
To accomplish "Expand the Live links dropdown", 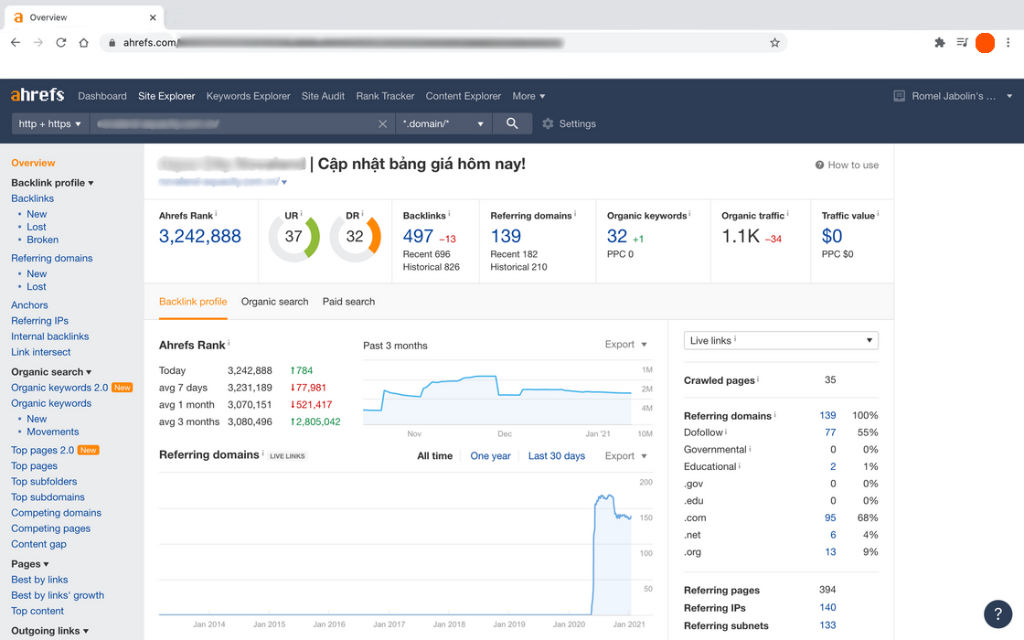I will tap(780, 340).
